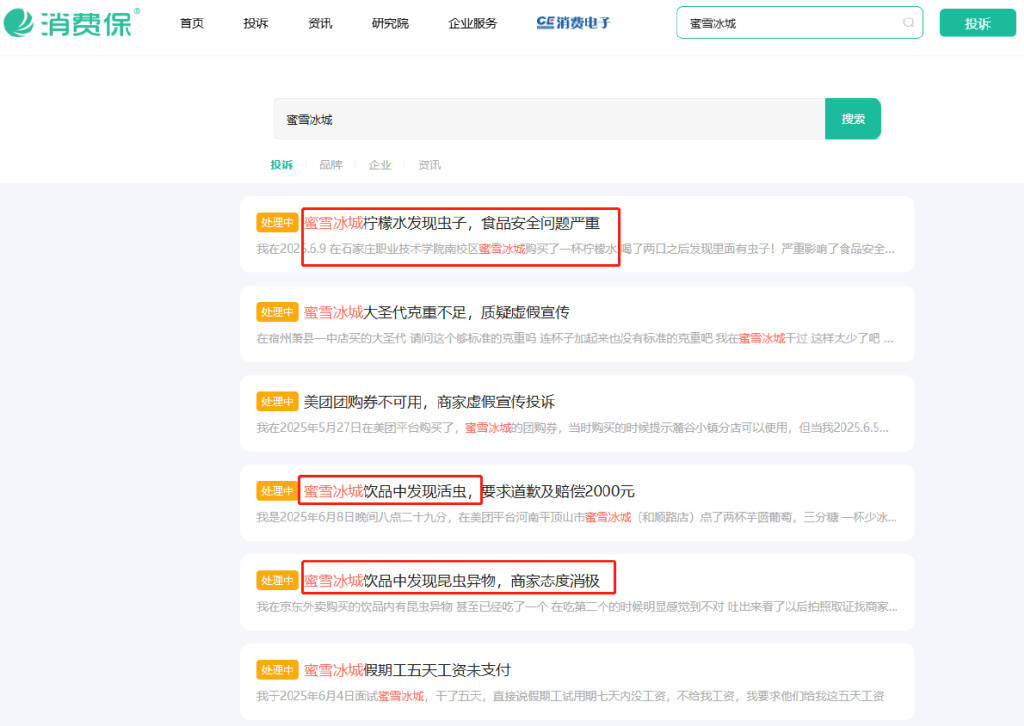The width and height of the screenshot is (1024, 726).
Task: Open the 企业服务 menu item
Action: (472, 24)
